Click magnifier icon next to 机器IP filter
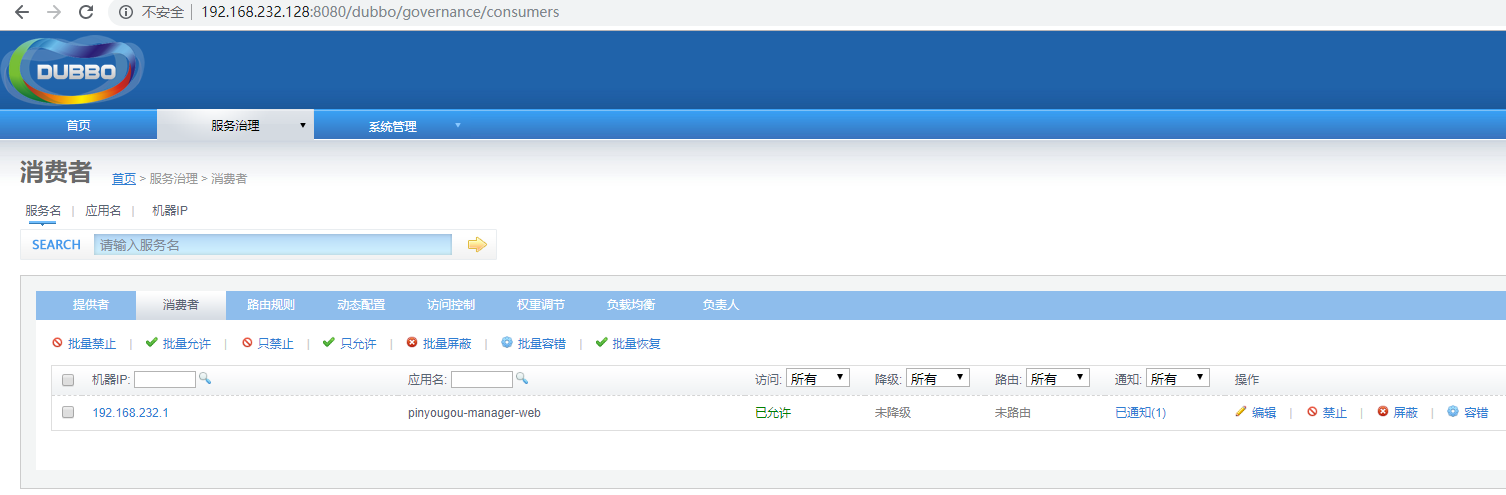1506x495 pixels. point(204,378)
